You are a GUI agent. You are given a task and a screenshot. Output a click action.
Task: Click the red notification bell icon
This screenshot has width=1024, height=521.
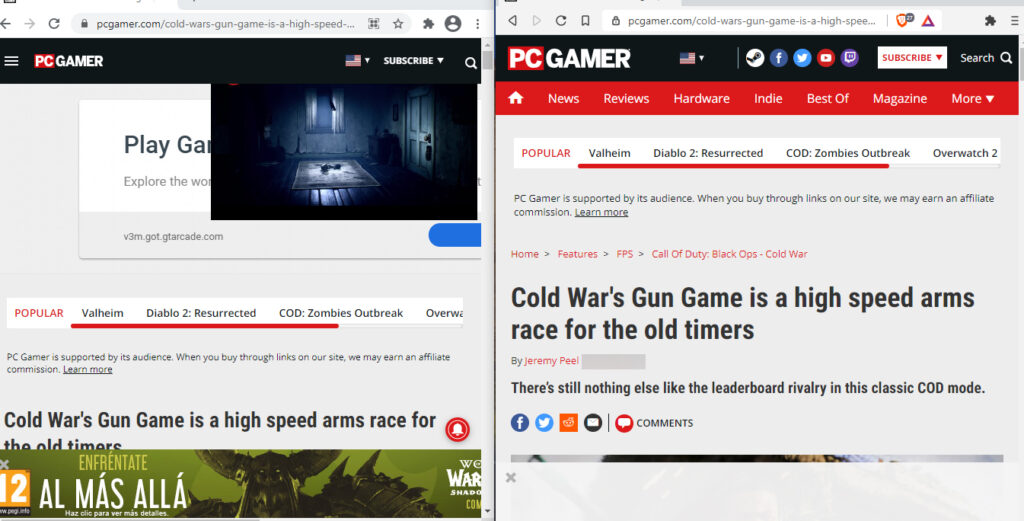(x=456, y=430)
